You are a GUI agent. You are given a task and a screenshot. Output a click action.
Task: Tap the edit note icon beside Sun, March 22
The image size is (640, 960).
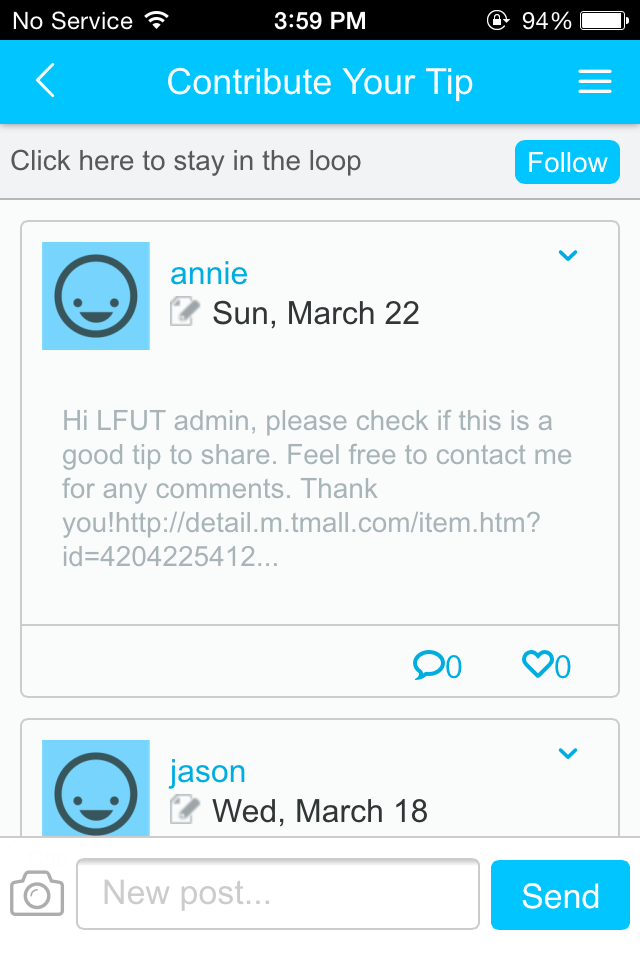click(x=185, y=312)
